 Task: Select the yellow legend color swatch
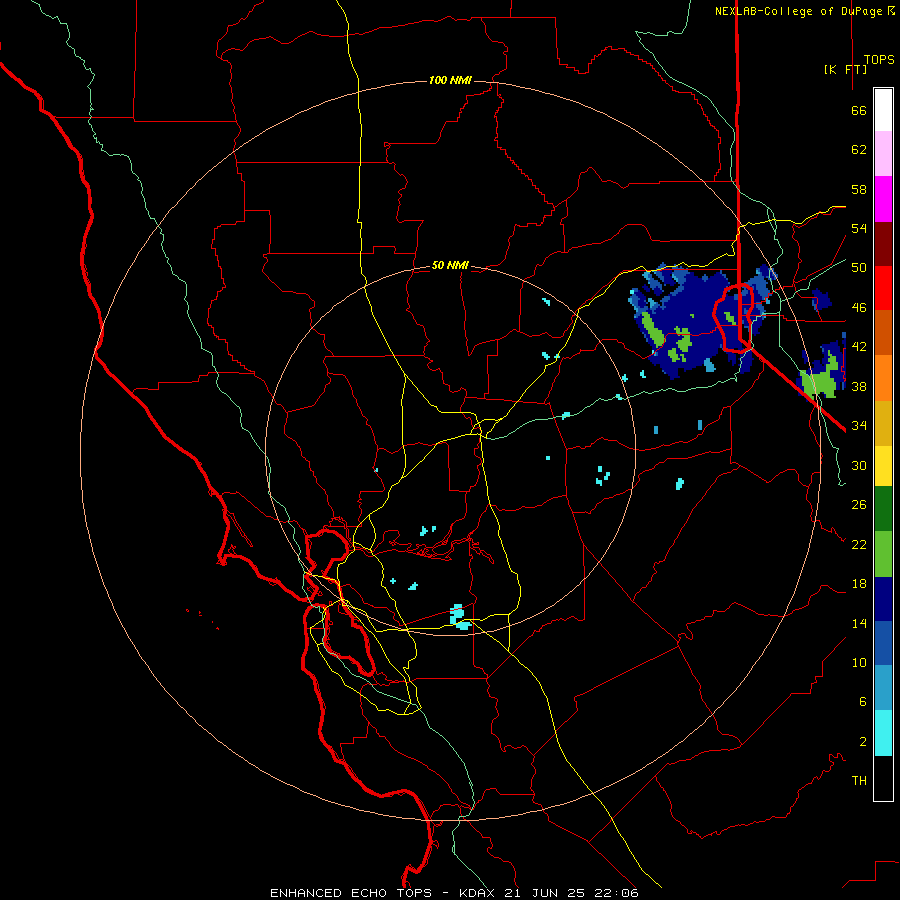tap(883, 465)
